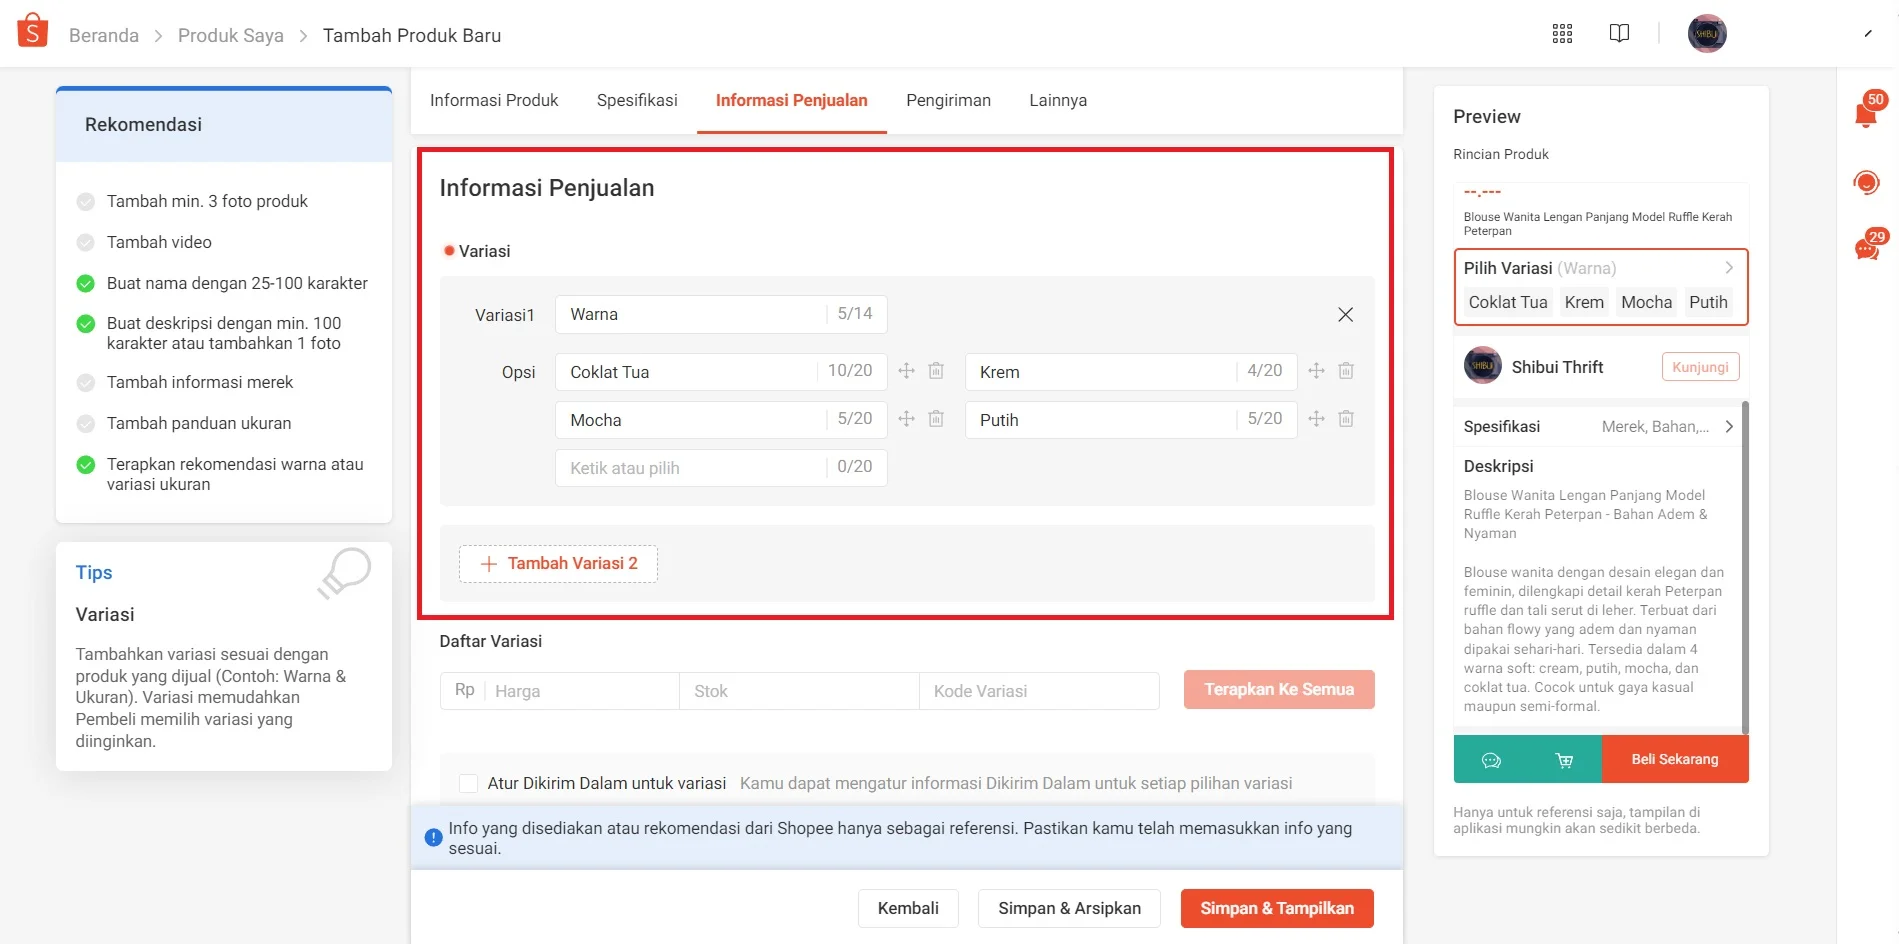Enable Atur Dikirim Dalam untuk variasi
The width and height of the screenshot is (1899, 944).
point(468,783)
